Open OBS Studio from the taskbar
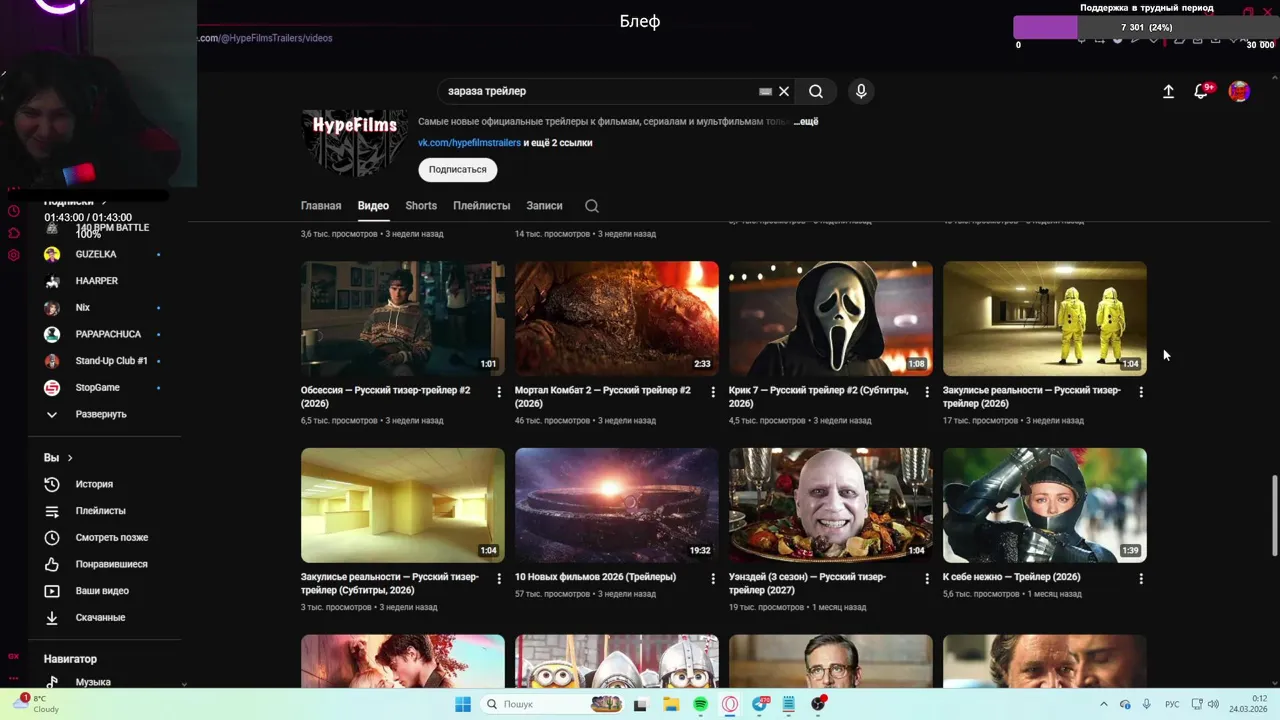 point(819,704)
